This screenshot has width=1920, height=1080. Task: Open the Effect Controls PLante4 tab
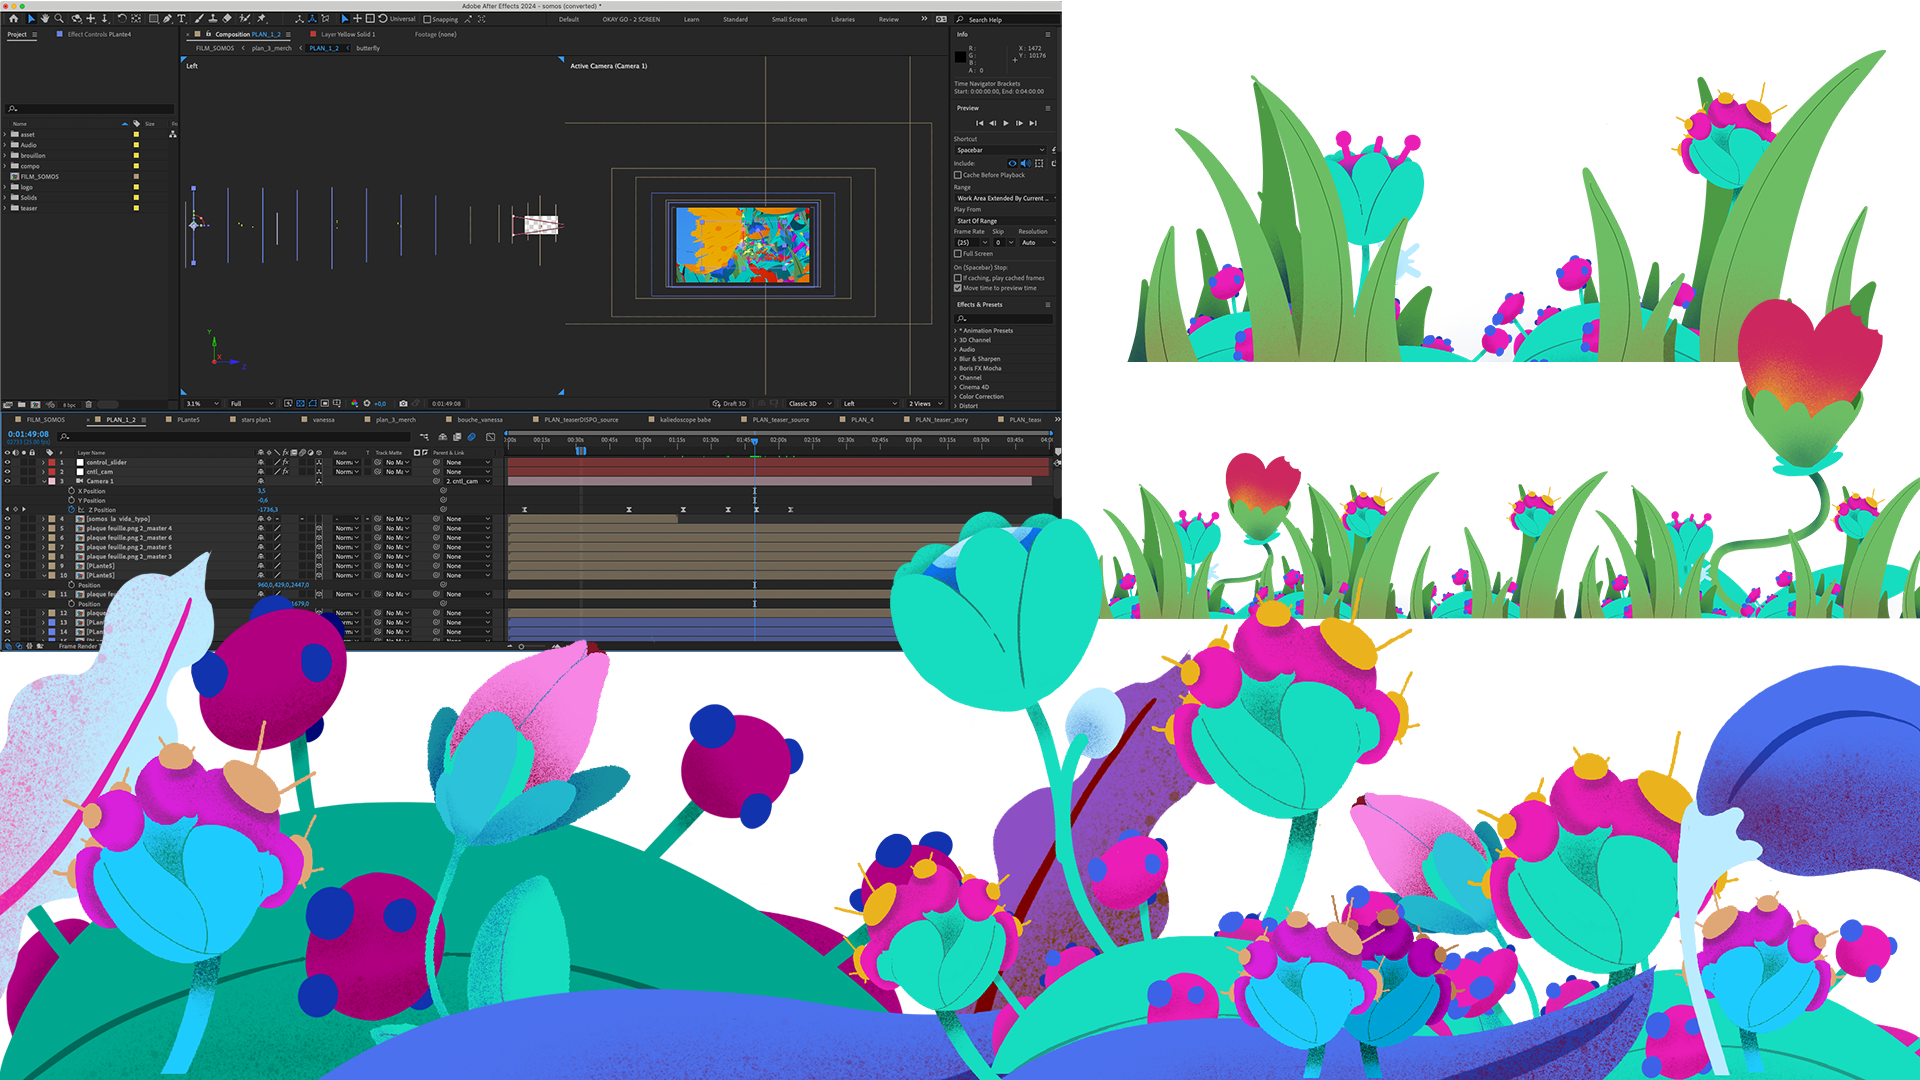(x=98, y=34)
